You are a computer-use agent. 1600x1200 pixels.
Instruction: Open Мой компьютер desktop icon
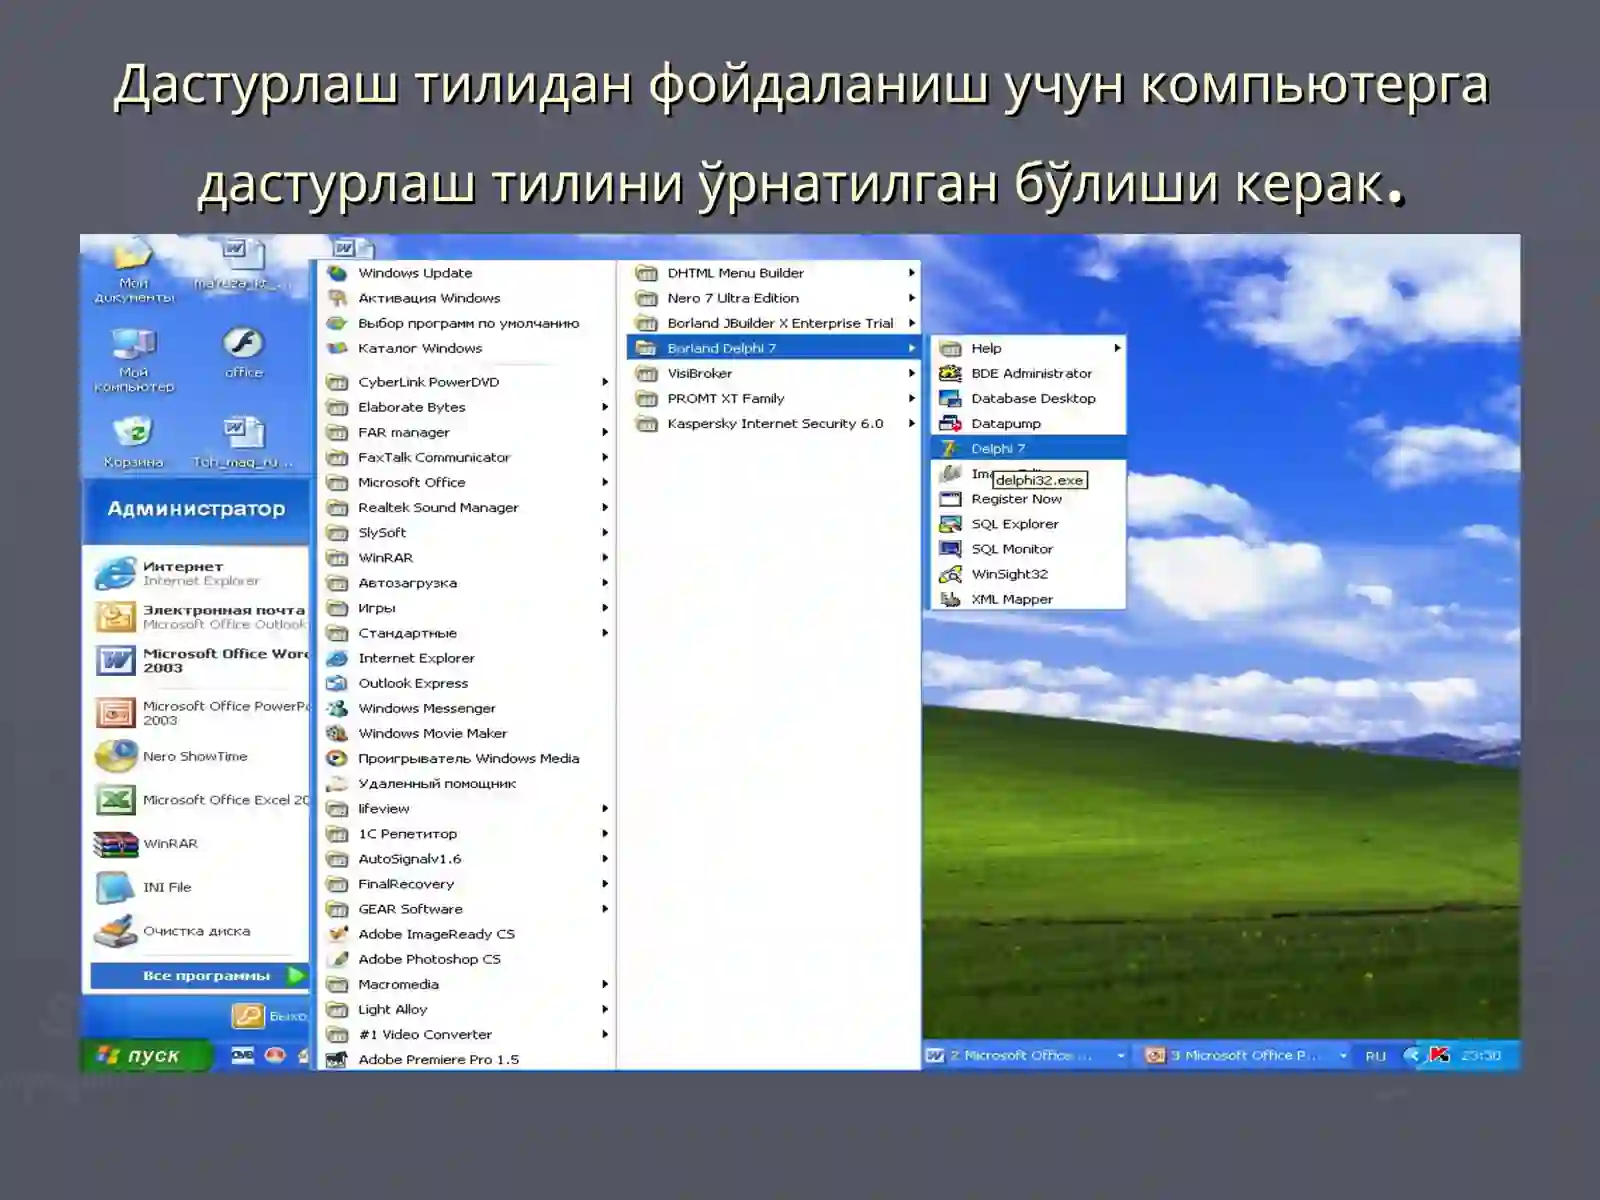134,358
